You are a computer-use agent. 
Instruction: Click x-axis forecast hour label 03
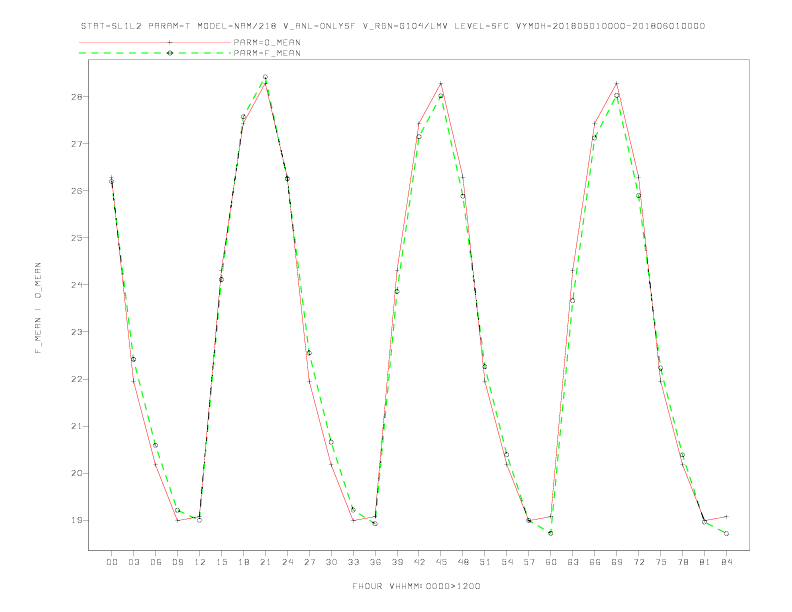click(133, 562)
